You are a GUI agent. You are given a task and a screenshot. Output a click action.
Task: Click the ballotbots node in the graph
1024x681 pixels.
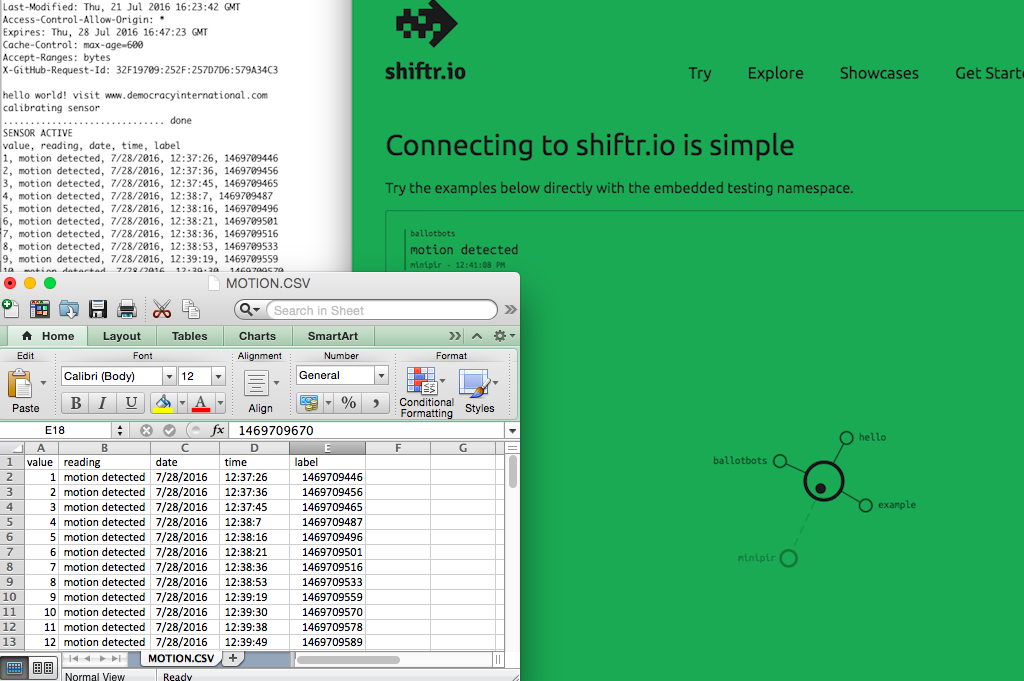point(780,461)
